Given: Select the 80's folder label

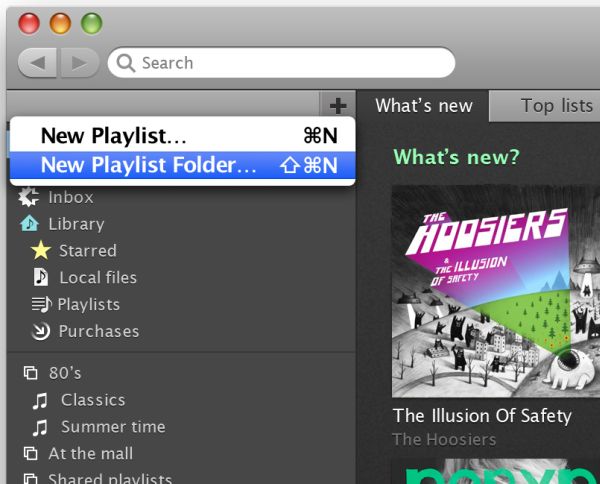Looking at the screenshot, I should click(x=65, y=373).
